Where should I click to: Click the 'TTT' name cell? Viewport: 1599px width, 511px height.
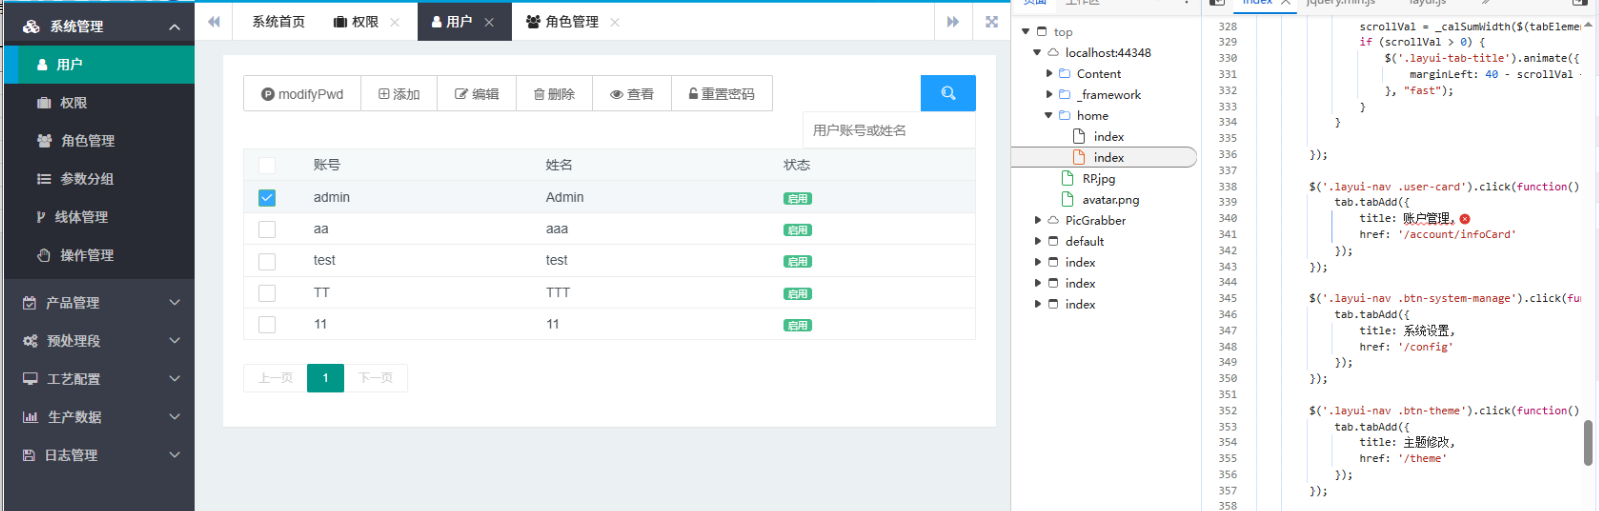[x=558, y=293]
